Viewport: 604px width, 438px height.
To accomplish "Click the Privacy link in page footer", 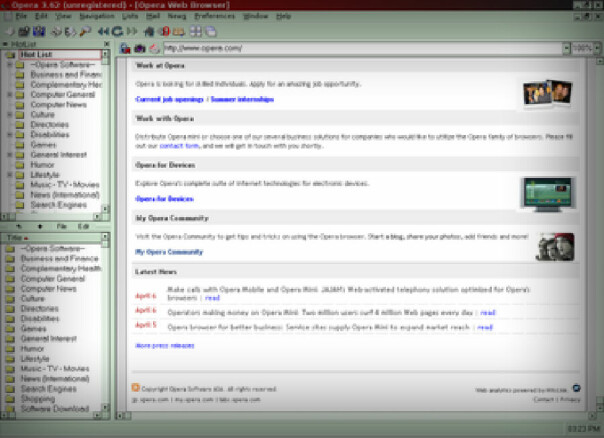I will click(570, 399).
